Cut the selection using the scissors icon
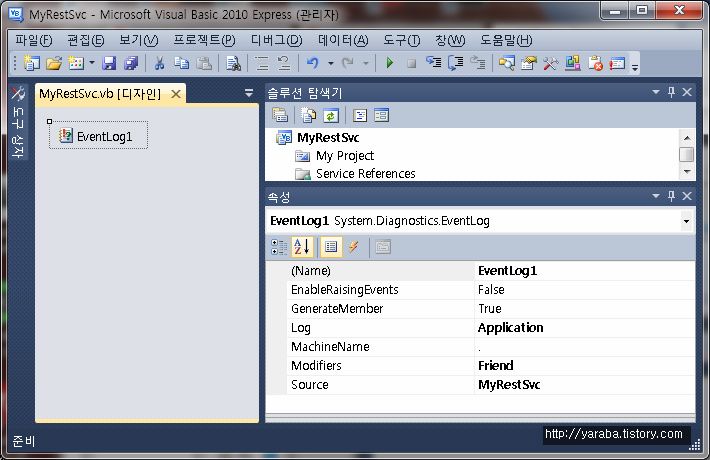The image size is (710, 460). 159,63
